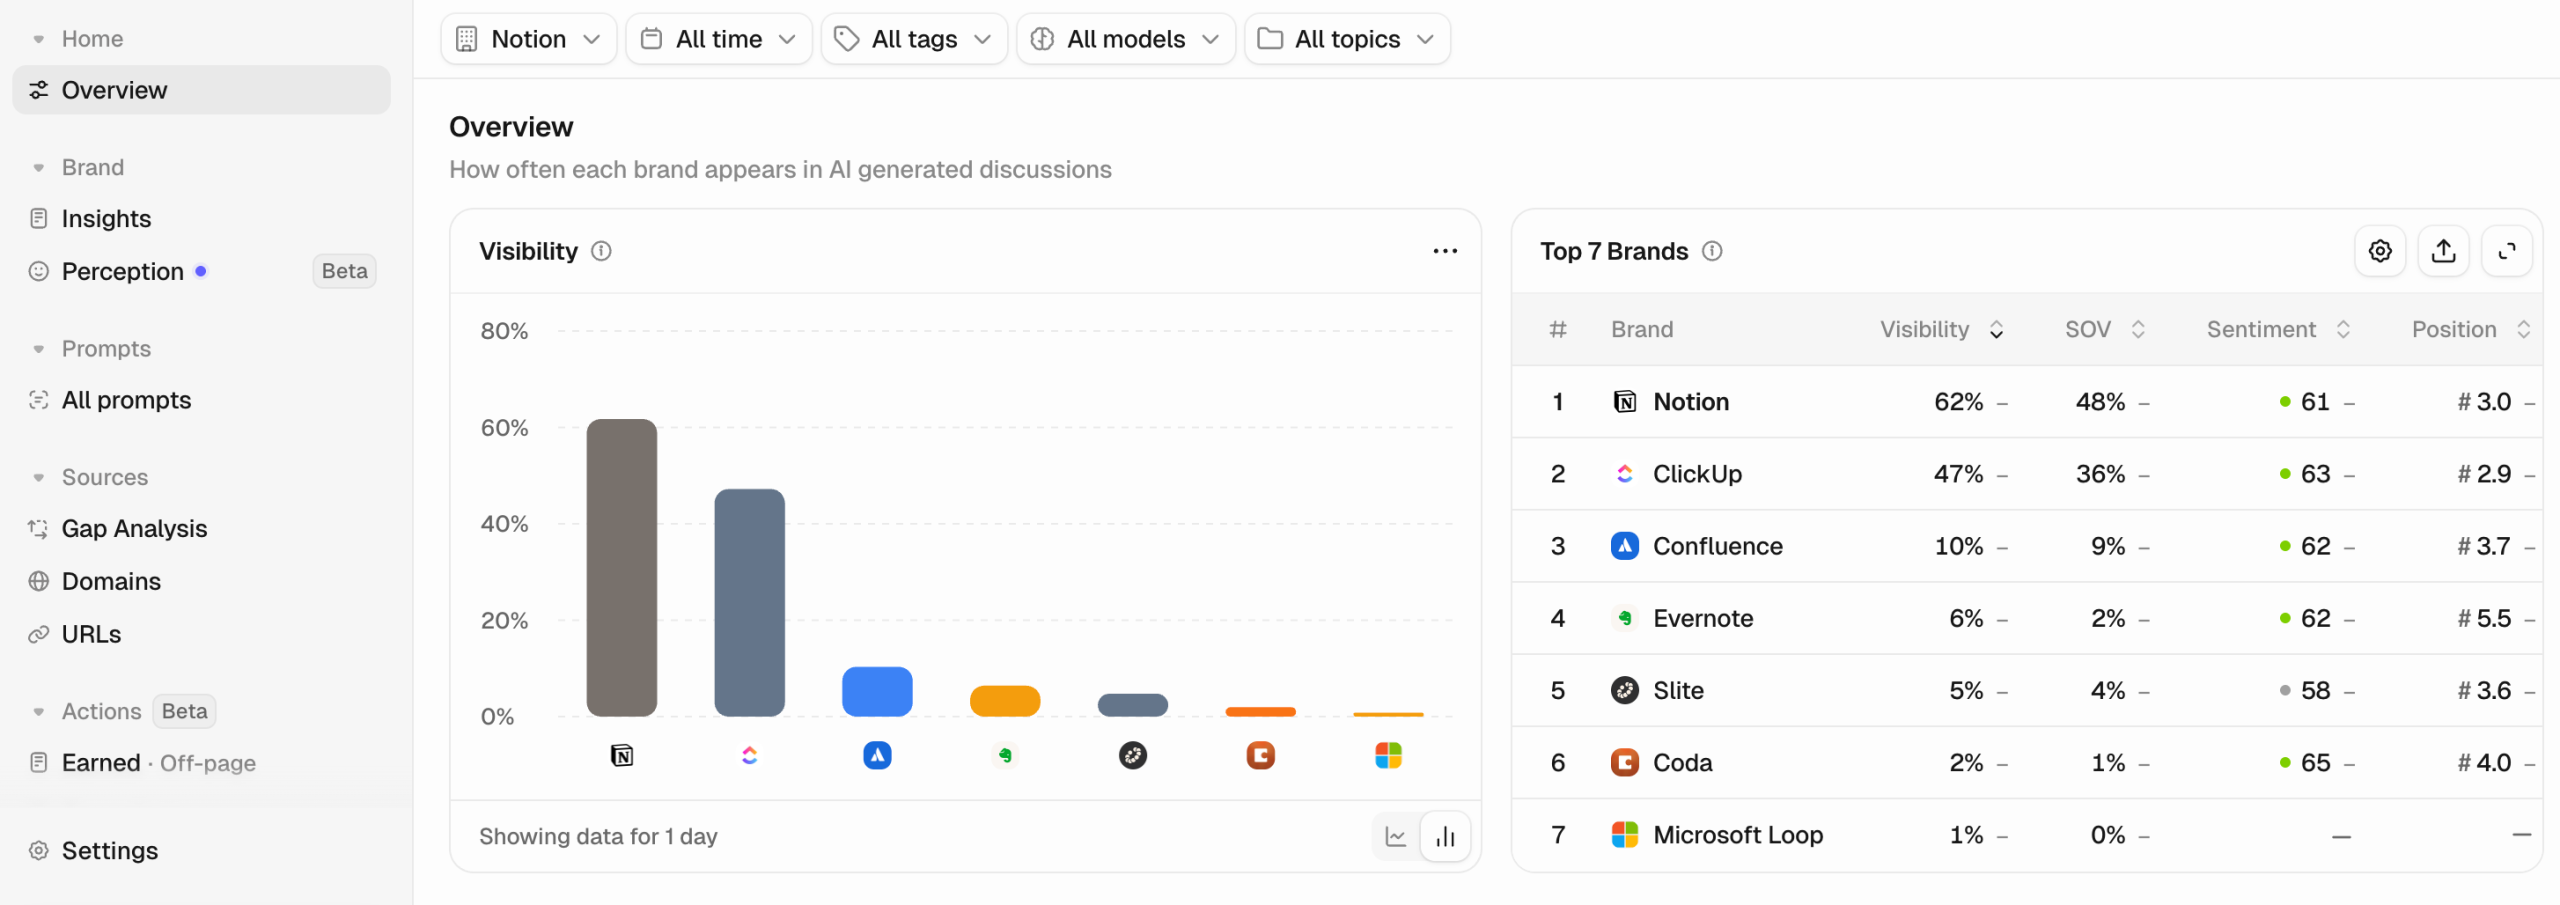Click the Notion bar in chart
The height and width of the screenshot is (905, 2560).
tap(622, 567)
